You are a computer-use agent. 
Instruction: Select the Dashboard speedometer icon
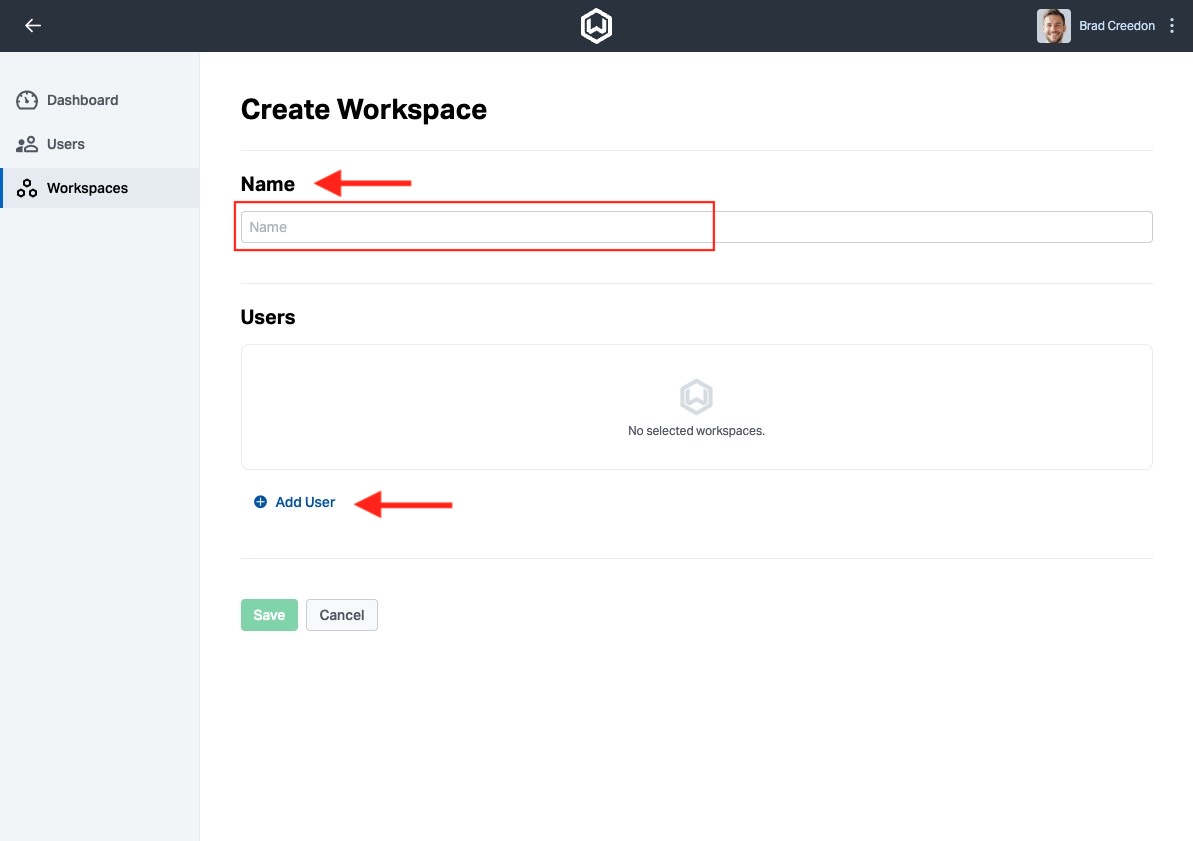(26, 100)
